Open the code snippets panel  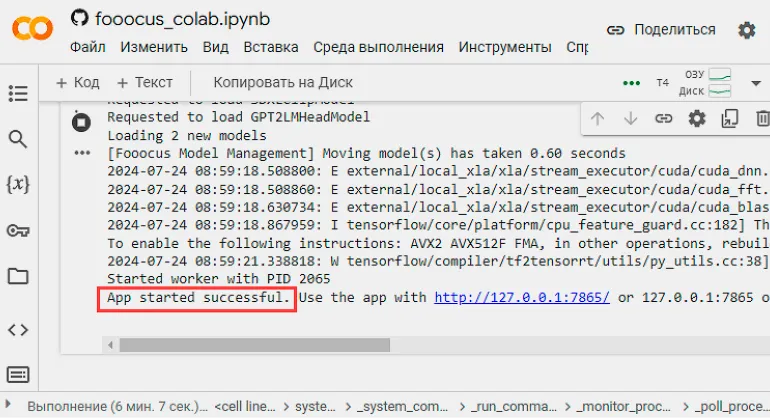click(x=18, y=329)
